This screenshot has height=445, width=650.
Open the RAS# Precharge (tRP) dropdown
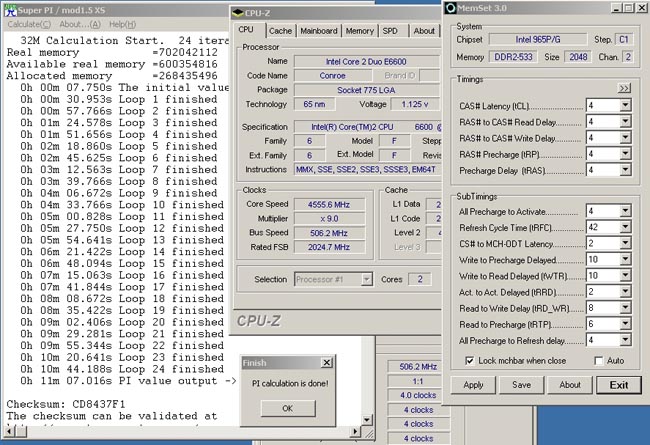(x=625, y=154)
